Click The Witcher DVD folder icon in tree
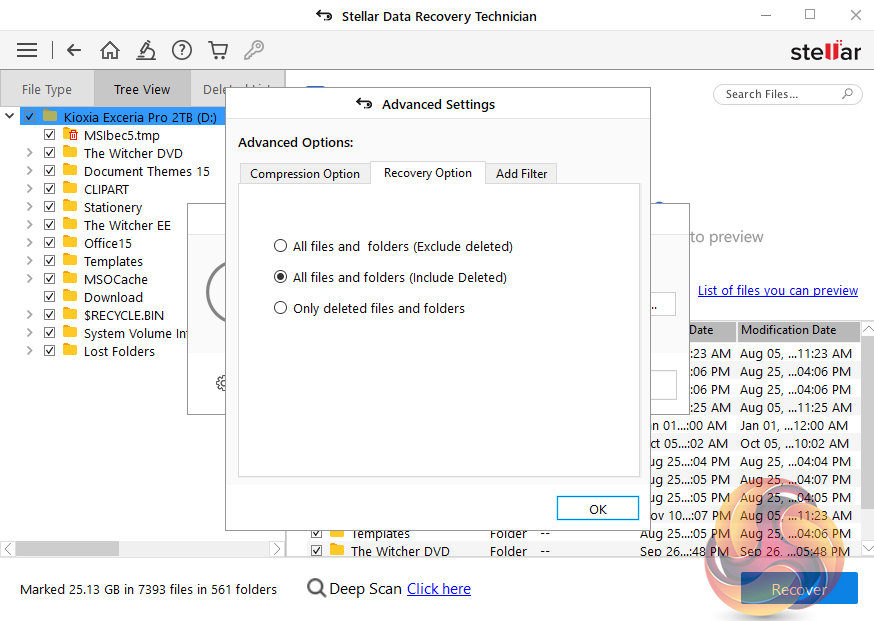This screenshot has height=621, width=874. tap(70, 152)
